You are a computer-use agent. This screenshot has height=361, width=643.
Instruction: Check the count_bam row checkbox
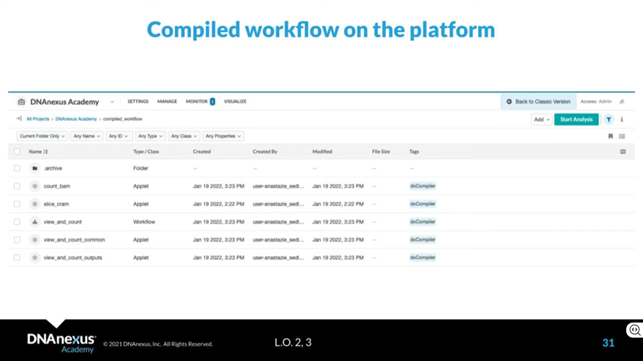click(x=17, y=186)
